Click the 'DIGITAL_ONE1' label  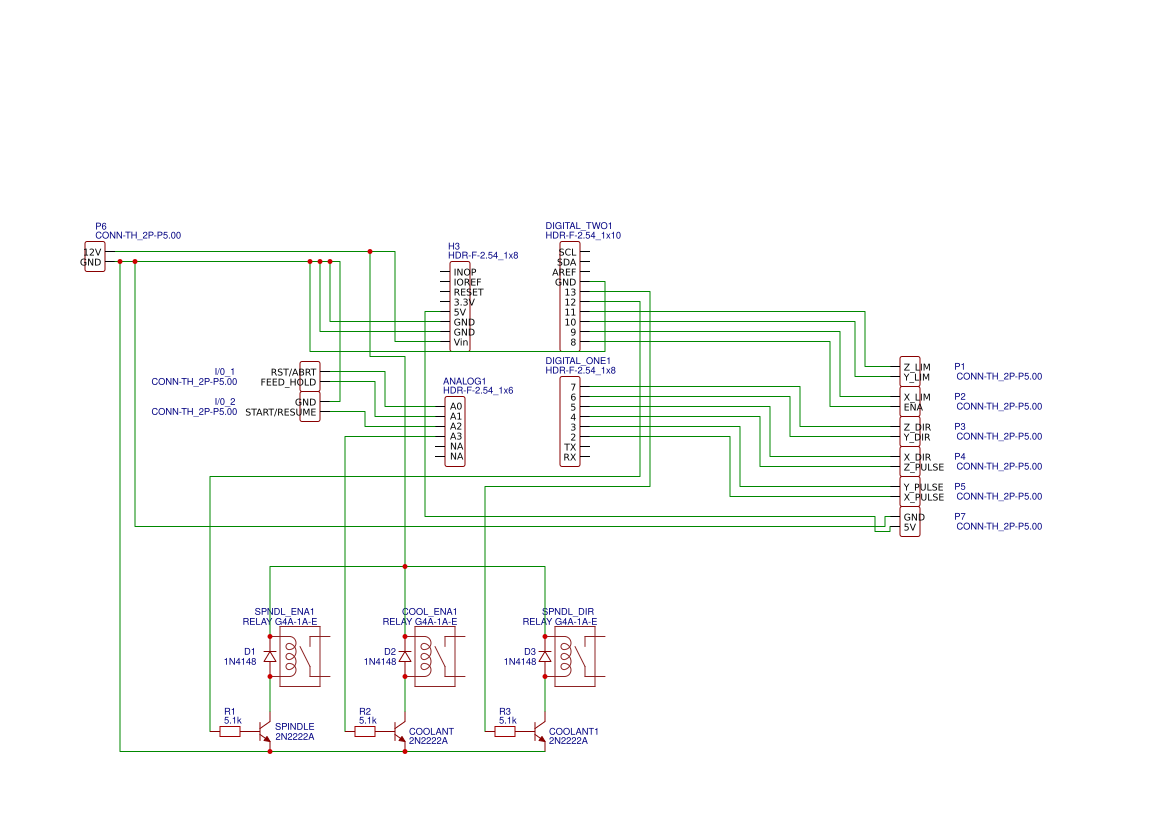coord(578,360)
